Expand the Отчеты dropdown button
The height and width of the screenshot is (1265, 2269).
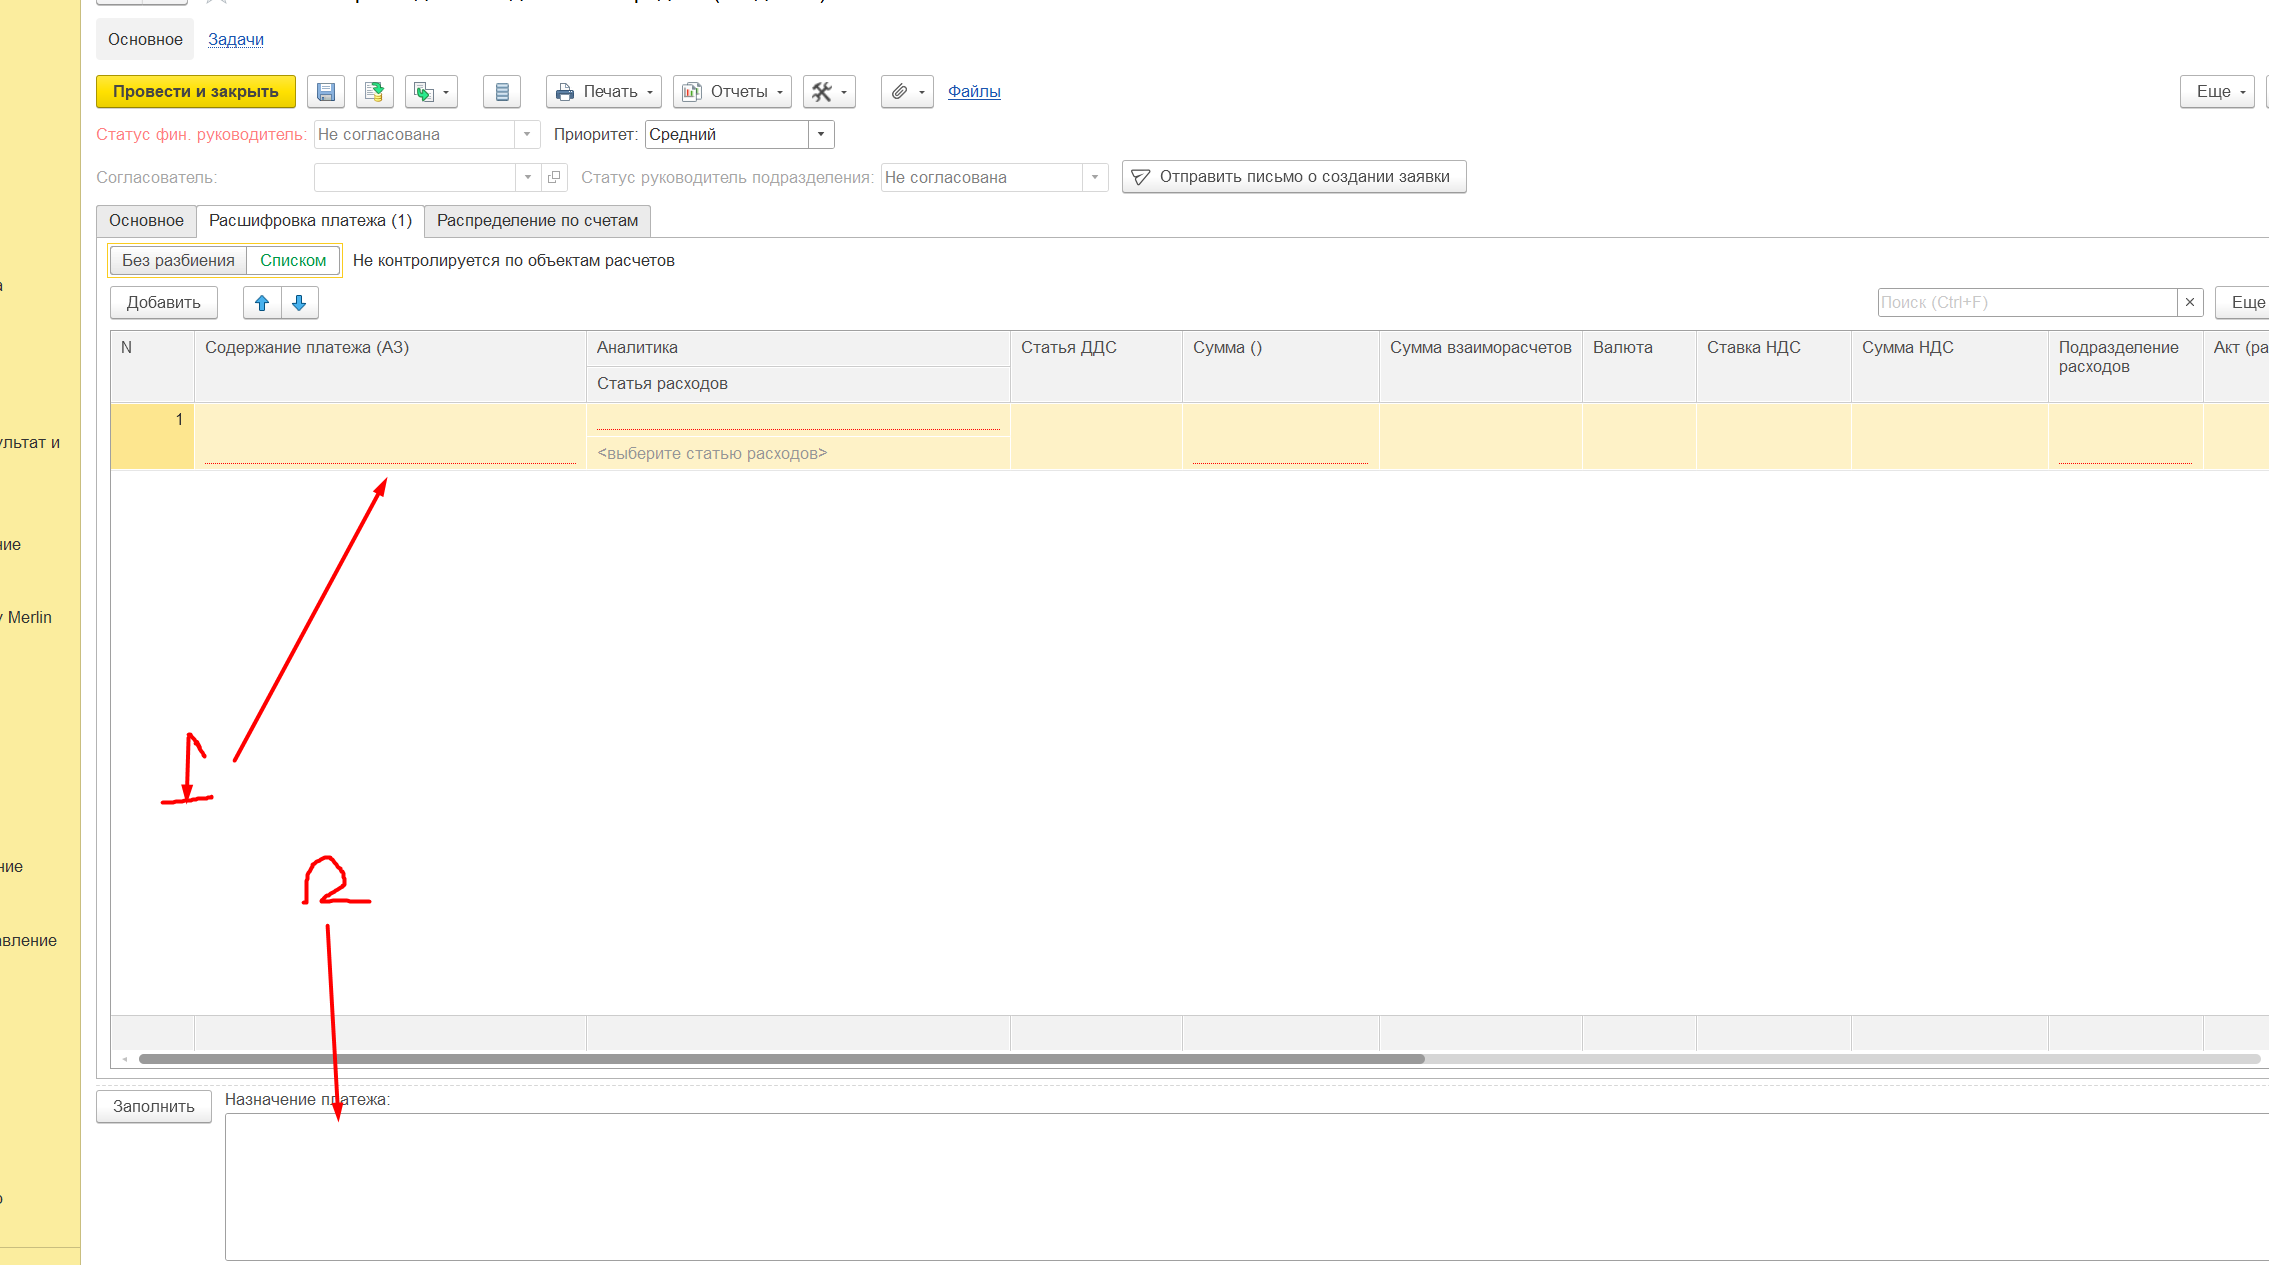[x=732, y=92]
